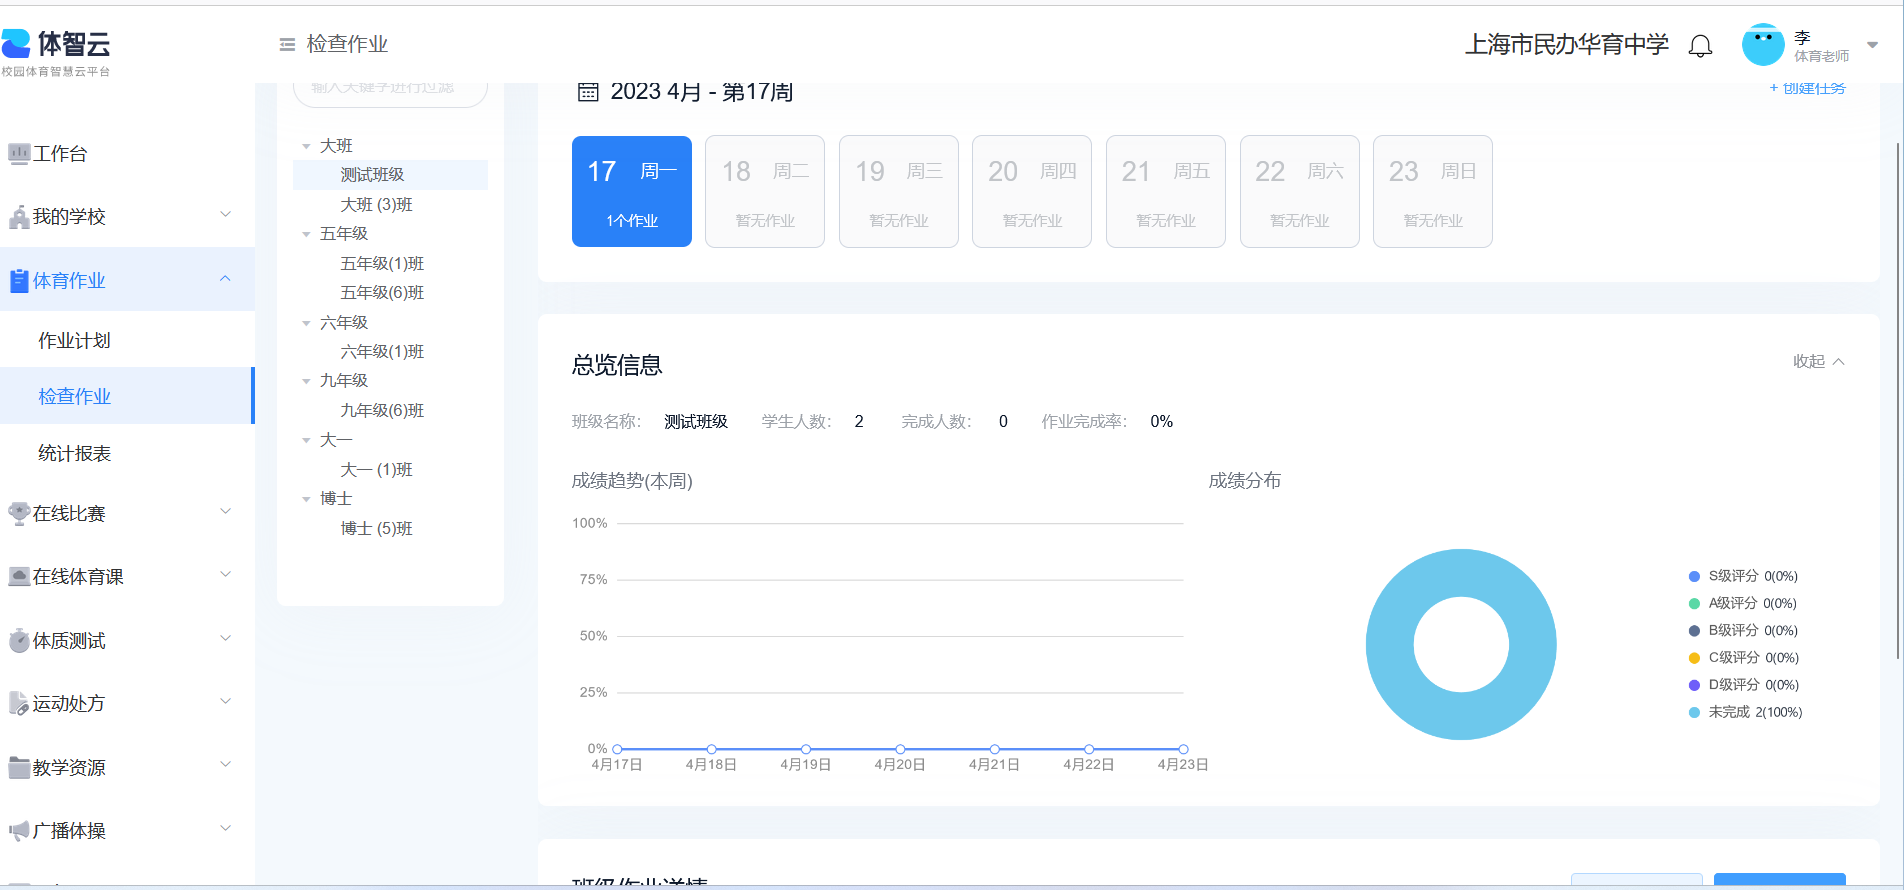Expand 在线比赛 chevron
The width and height of the screenshot is (1904, 890).
click(226, 512)
